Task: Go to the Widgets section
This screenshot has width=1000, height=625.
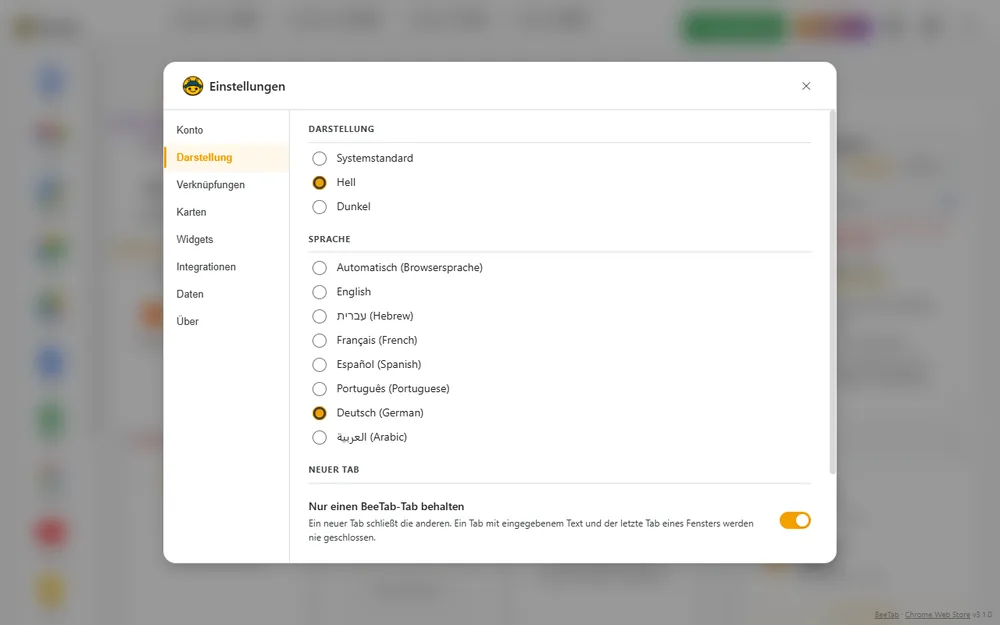Action: 226,240
